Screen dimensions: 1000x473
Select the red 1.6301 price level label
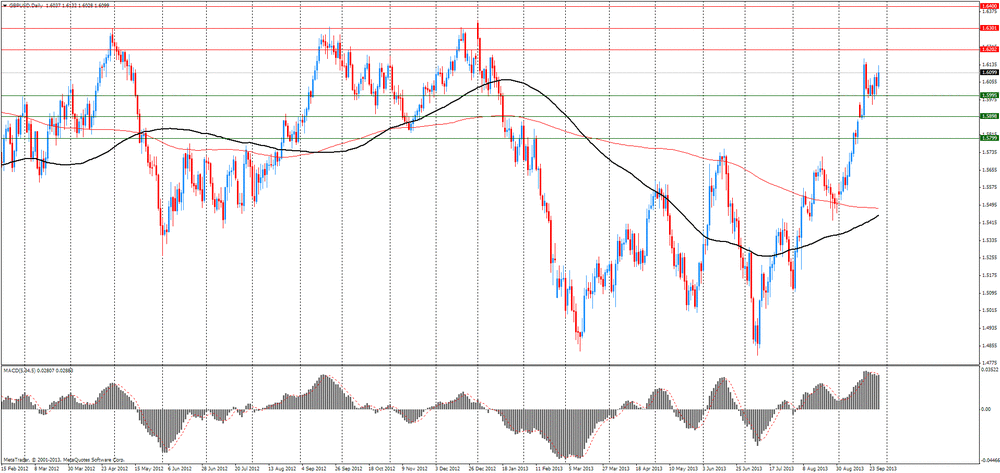987,28
